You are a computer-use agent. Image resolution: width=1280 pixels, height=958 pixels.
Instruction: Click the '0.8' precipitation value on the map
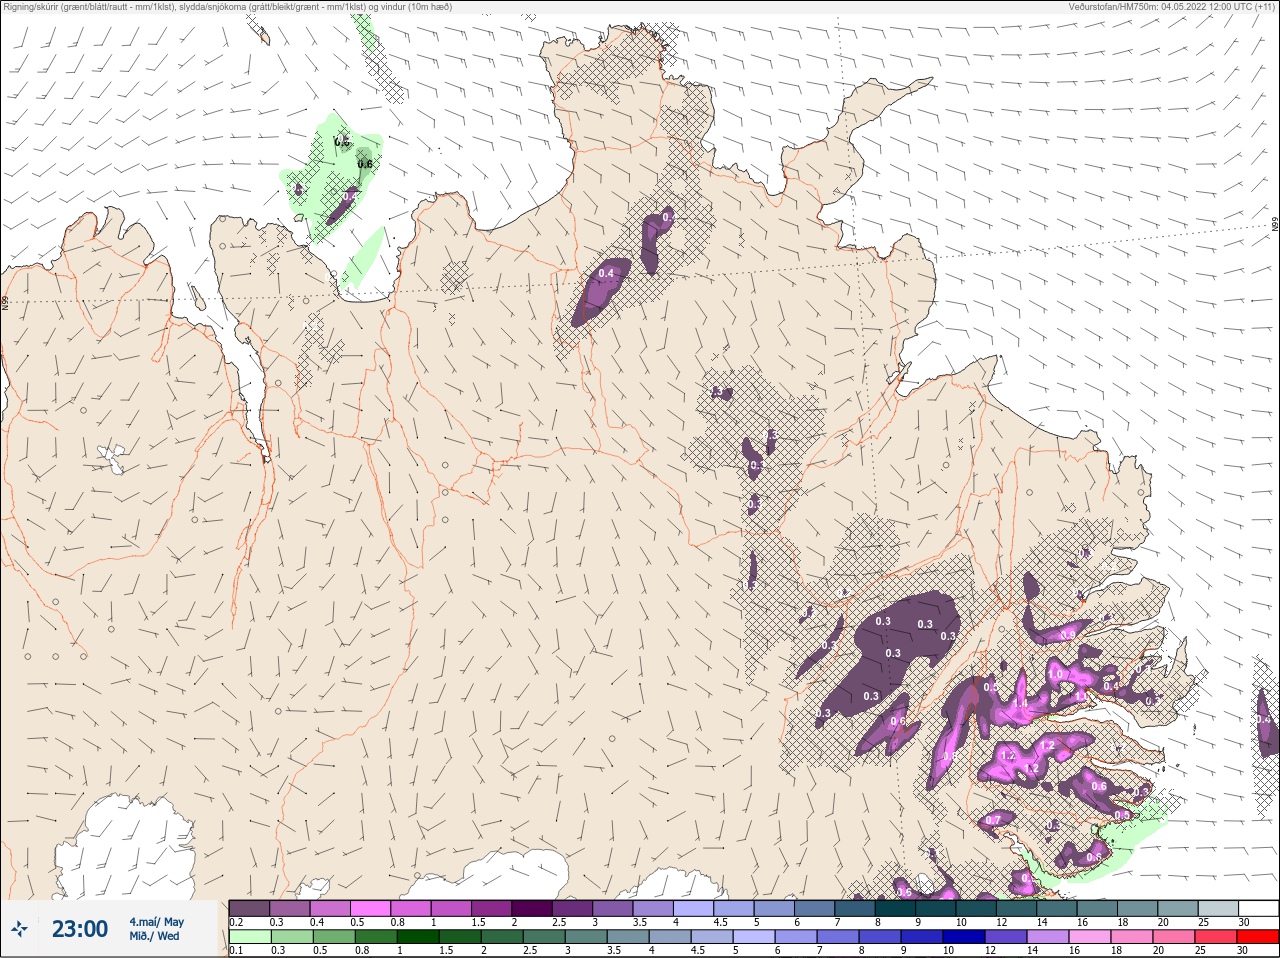[x=950, y=756]
